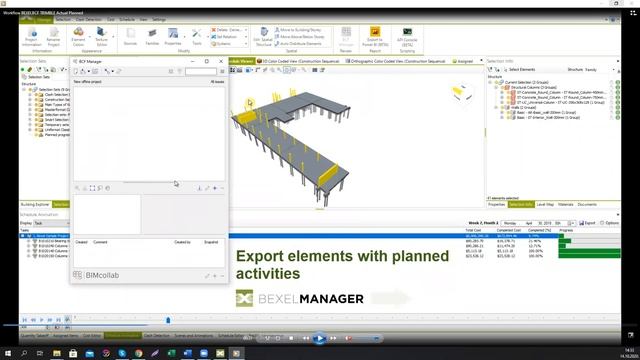This screenshot has height=360, width=640.
Task: Toggle Options checkbox in schedule panel
Action: point(602,223)
